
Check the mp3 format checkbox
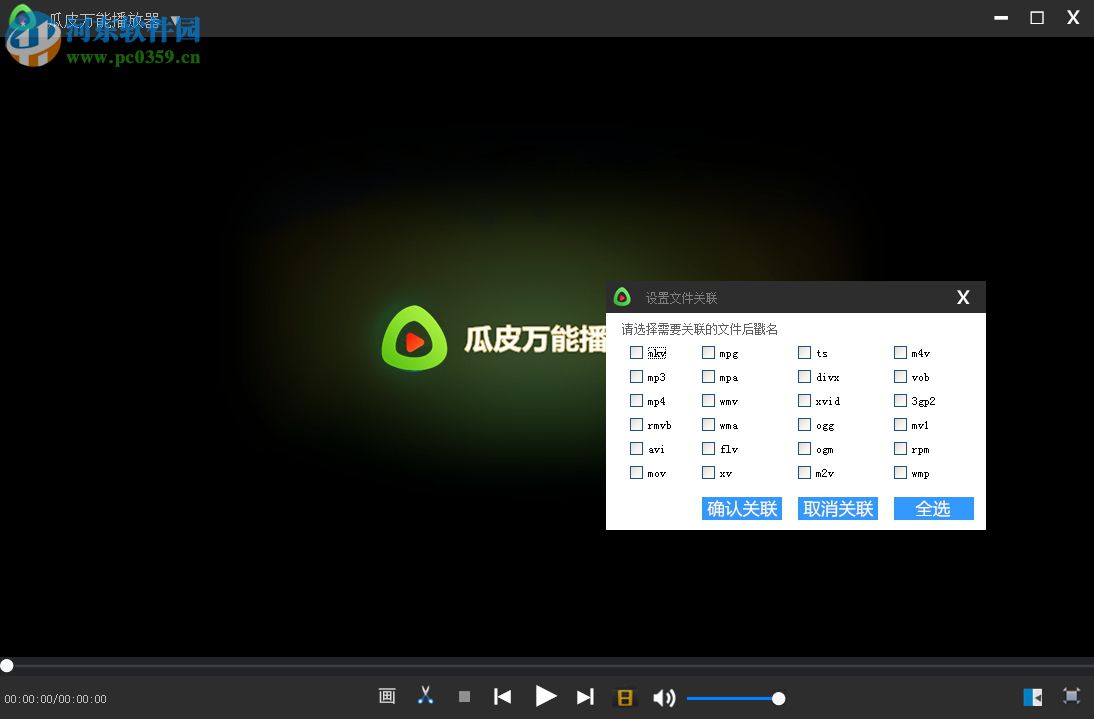(x=636, y=377)
